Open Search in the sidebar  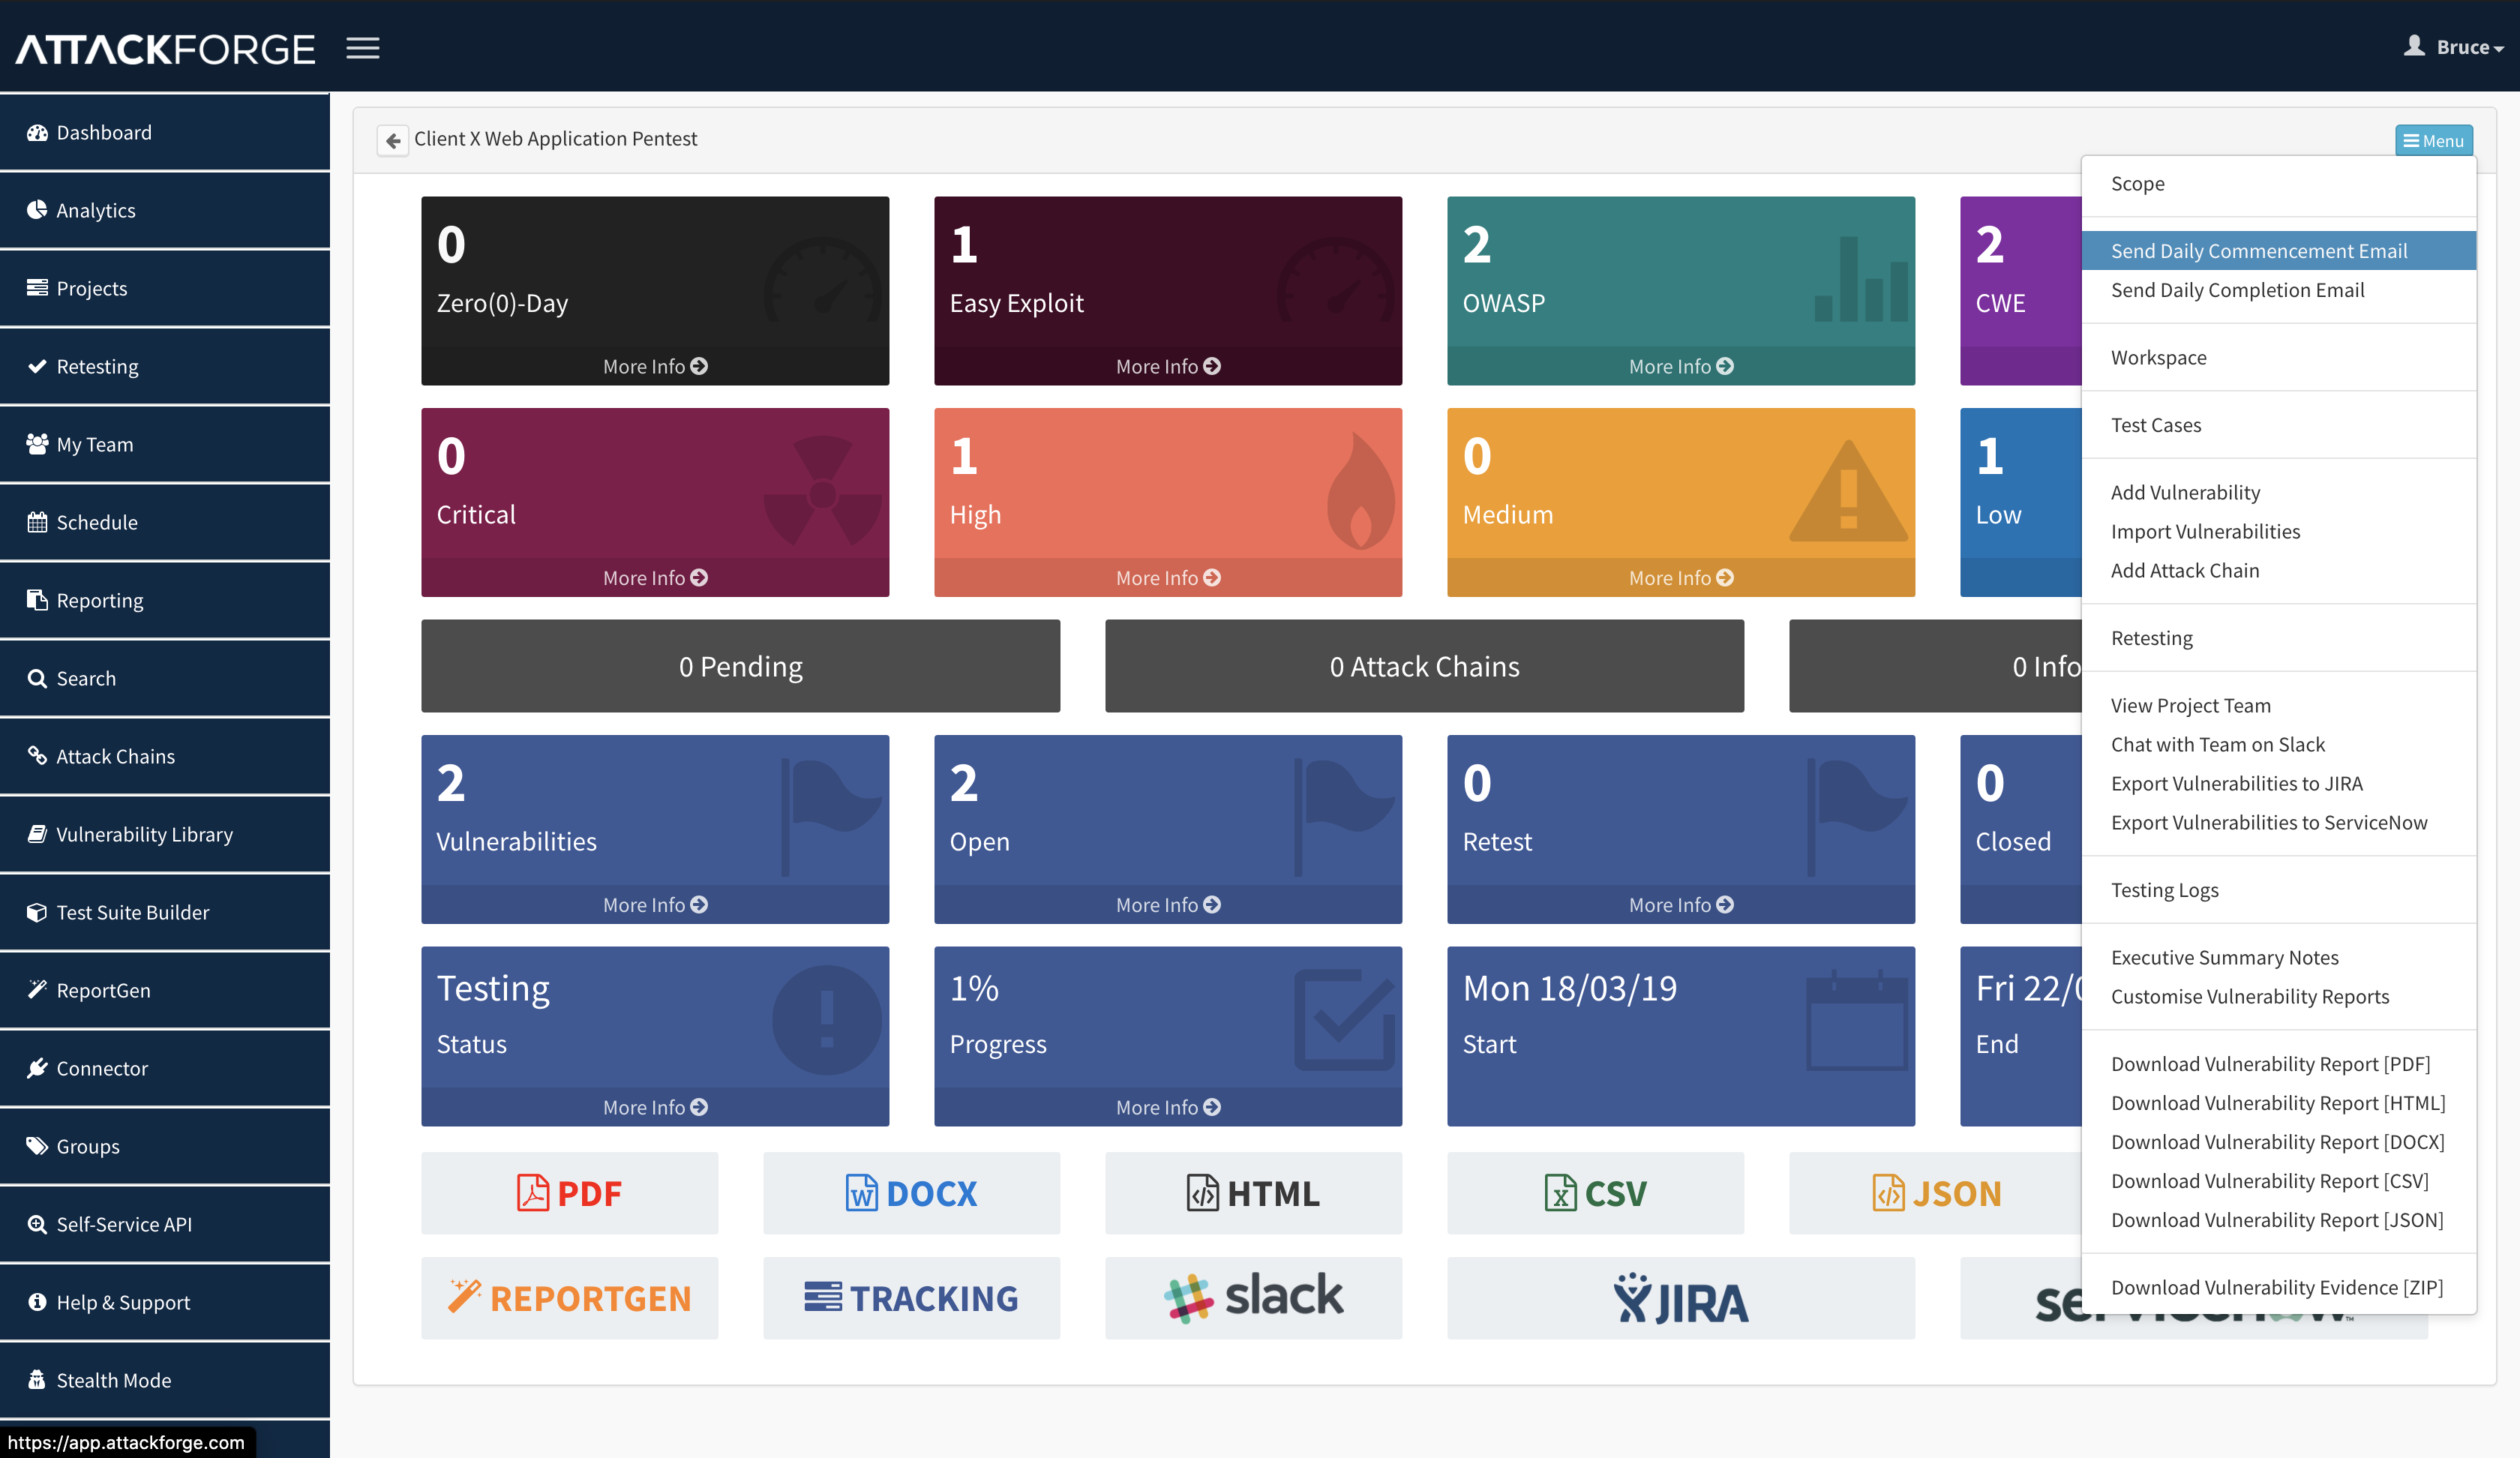point(165,678)
